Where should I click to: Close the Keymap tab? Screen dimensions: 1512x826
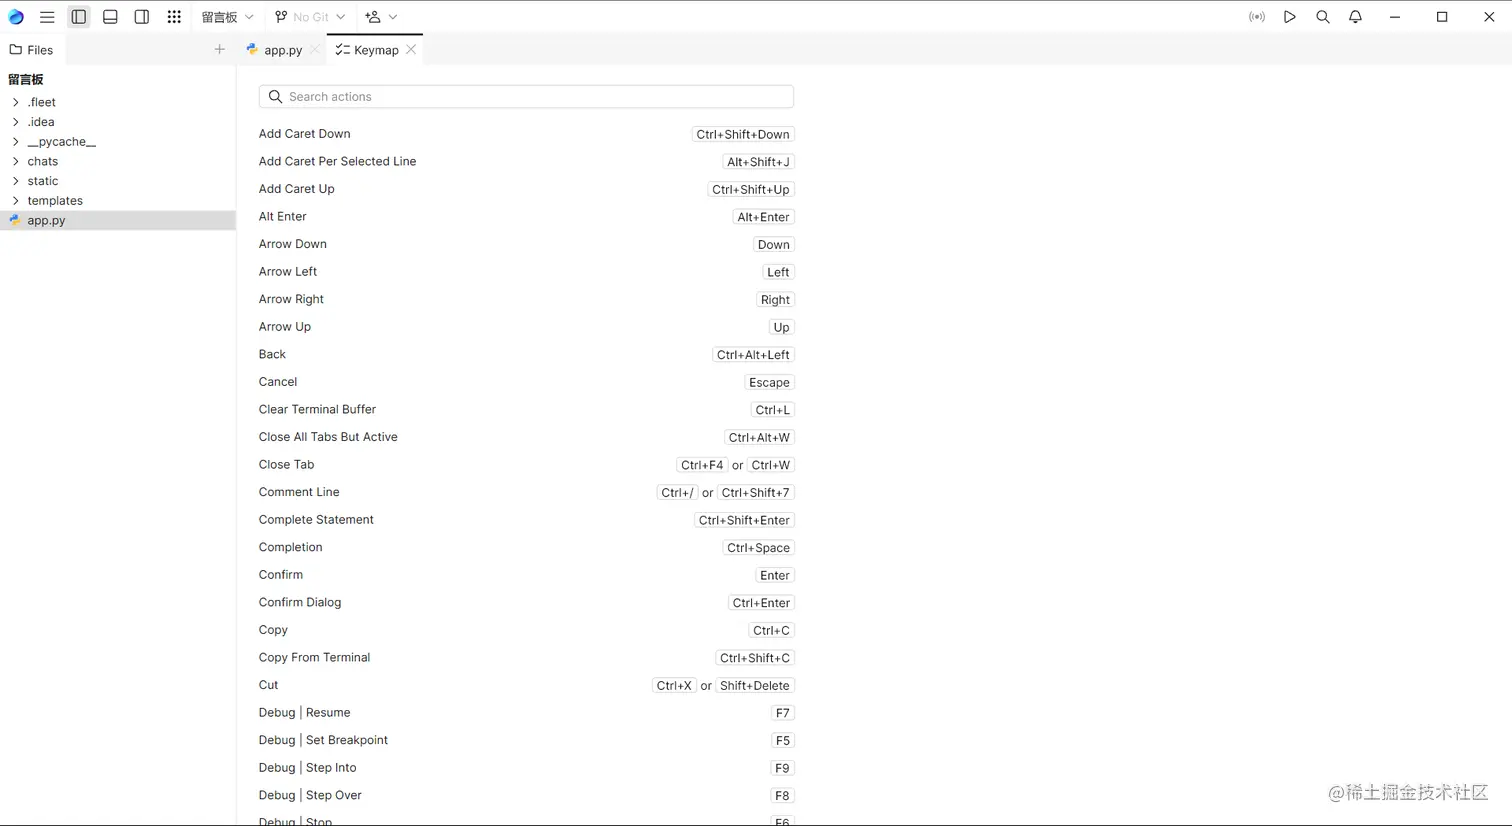411,50
